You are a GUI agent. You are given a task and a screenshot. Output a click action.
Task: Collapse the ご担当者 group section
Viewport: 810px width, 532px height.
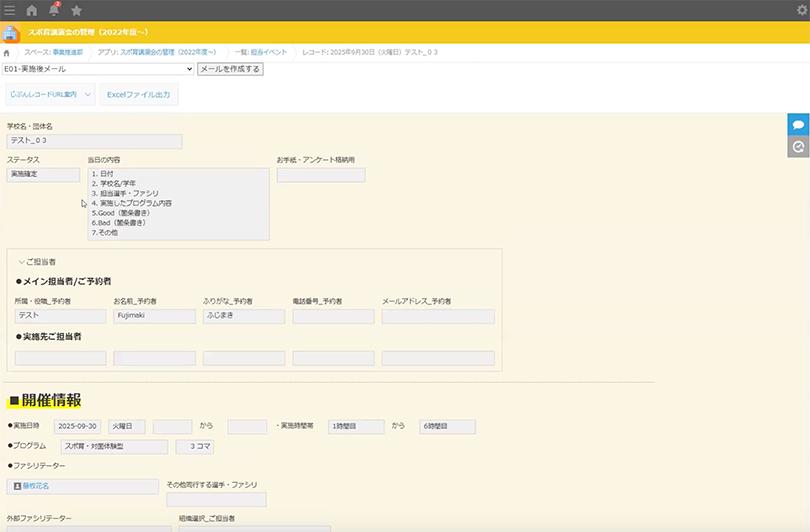click(21, 262)
